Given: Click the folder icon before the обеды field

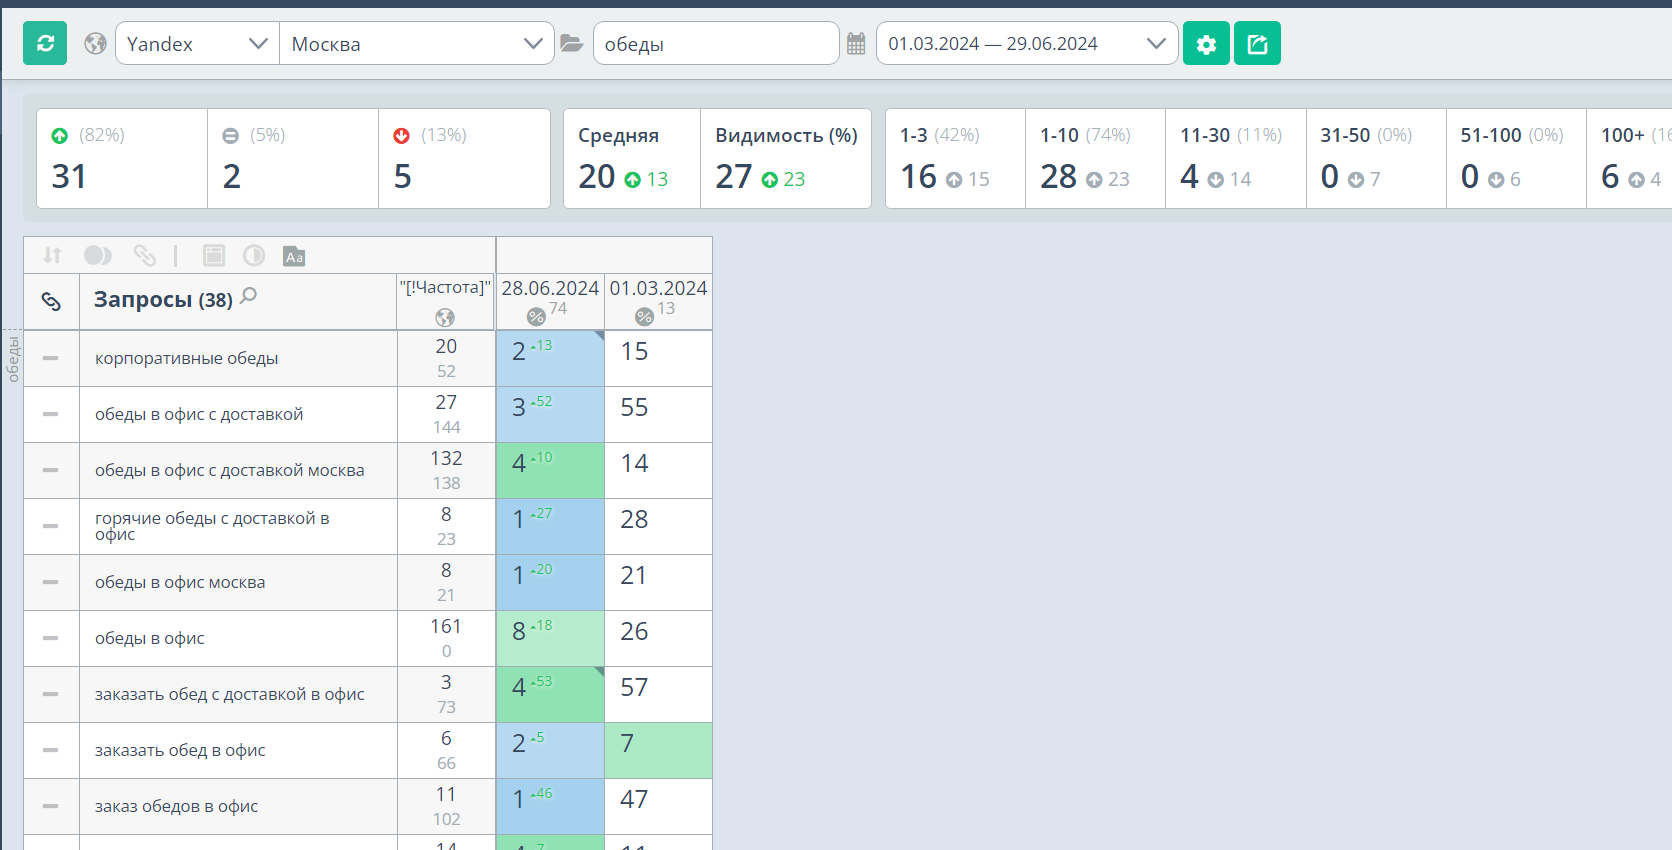Looking at the screenshot, I should coord(571,43).
